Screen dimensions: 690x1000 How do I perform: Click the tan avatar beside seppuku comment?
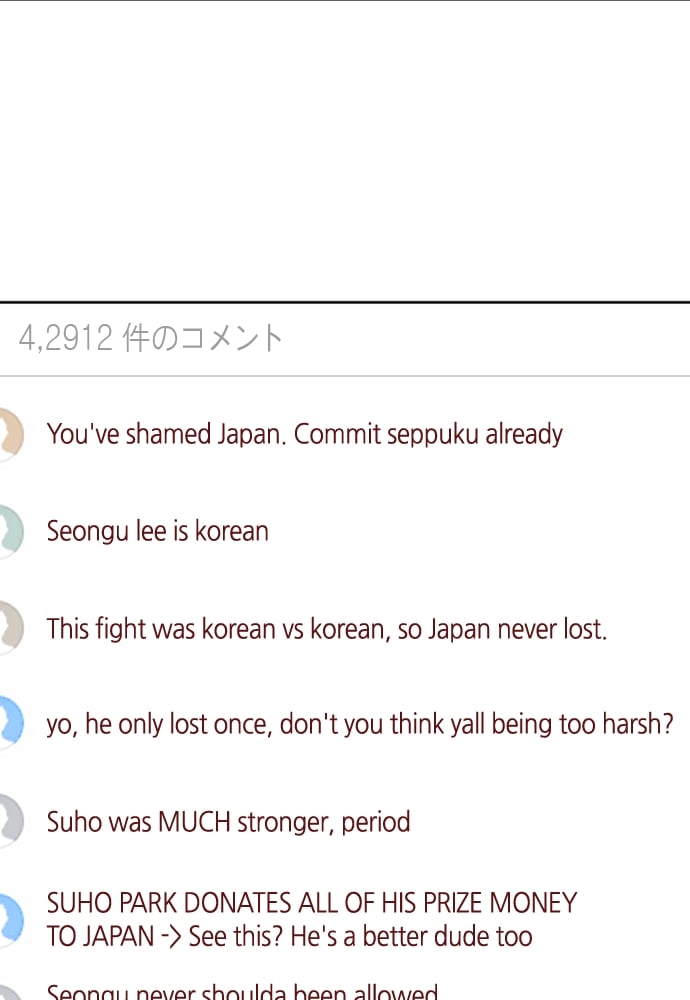click(11, 434)
